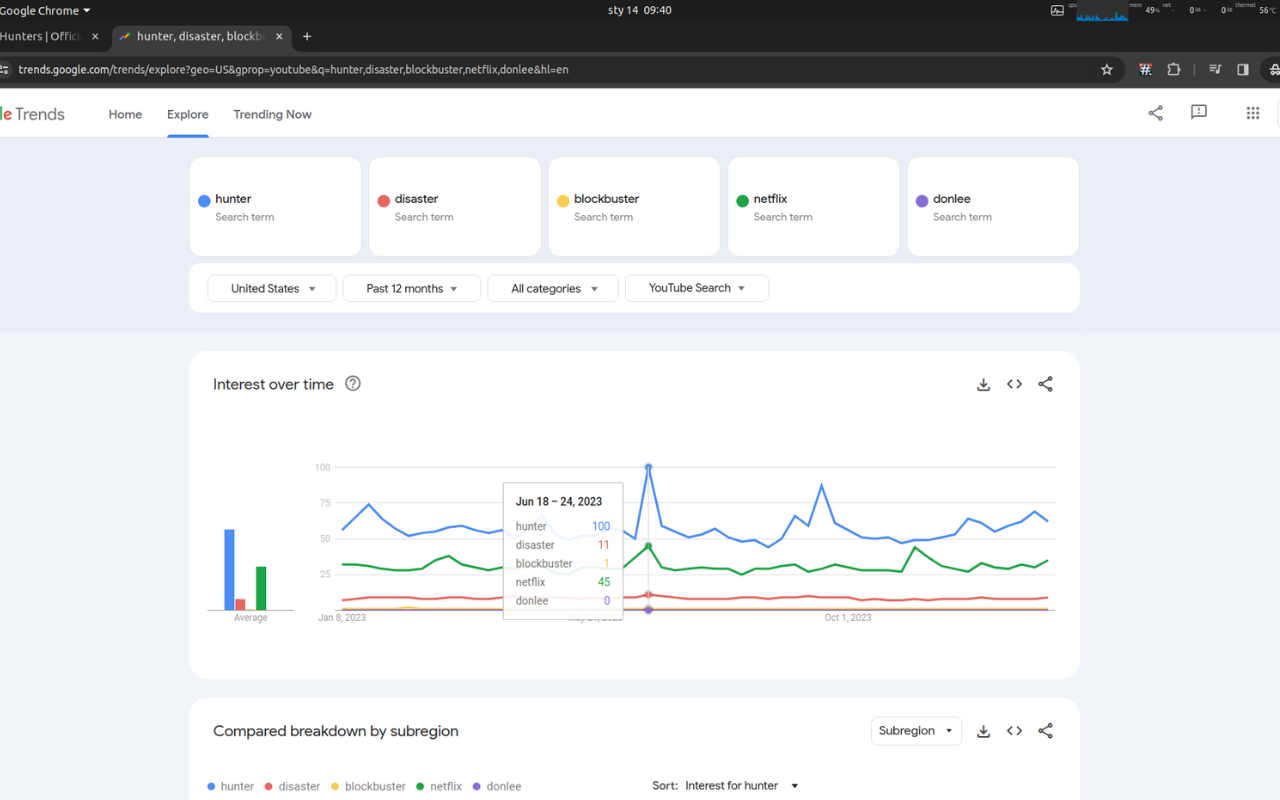
Task: Click the CPU usage graph in top panel
Action: click(x=1101, y=12)
